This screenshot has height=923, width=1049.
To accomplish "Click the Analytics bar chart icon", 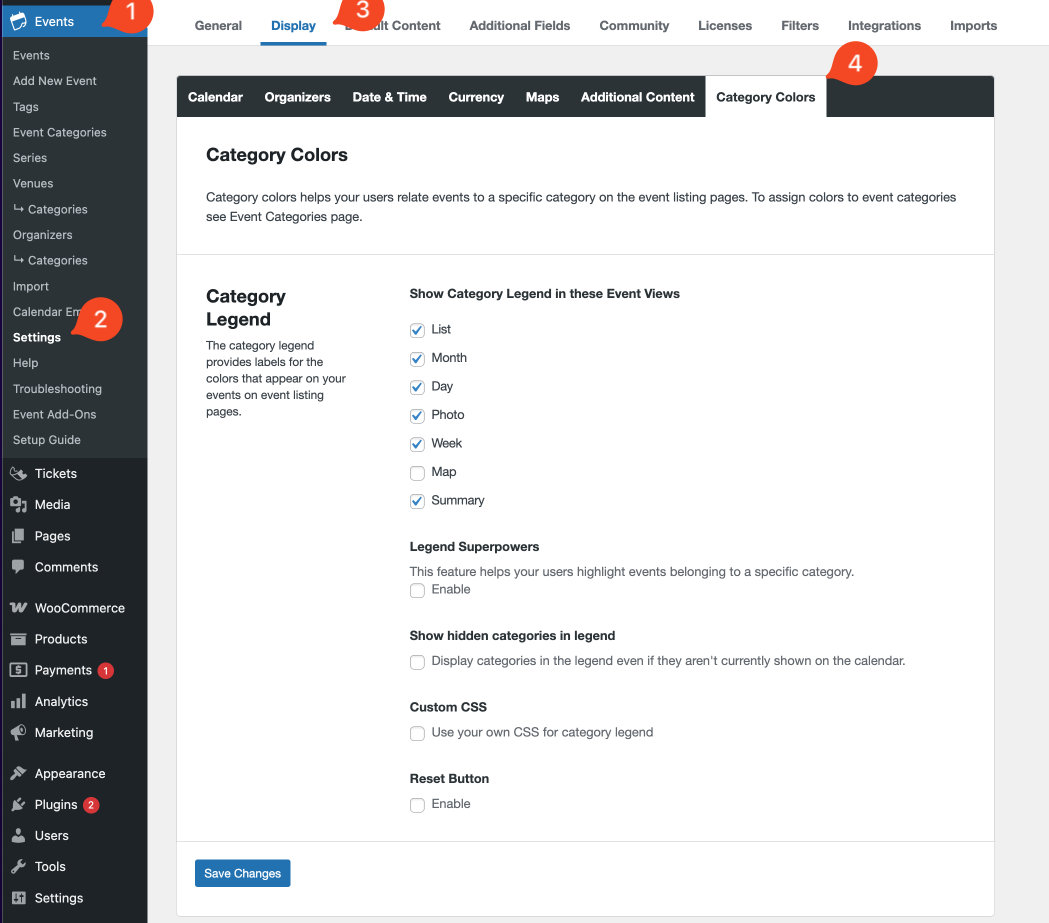I will 18,702.
